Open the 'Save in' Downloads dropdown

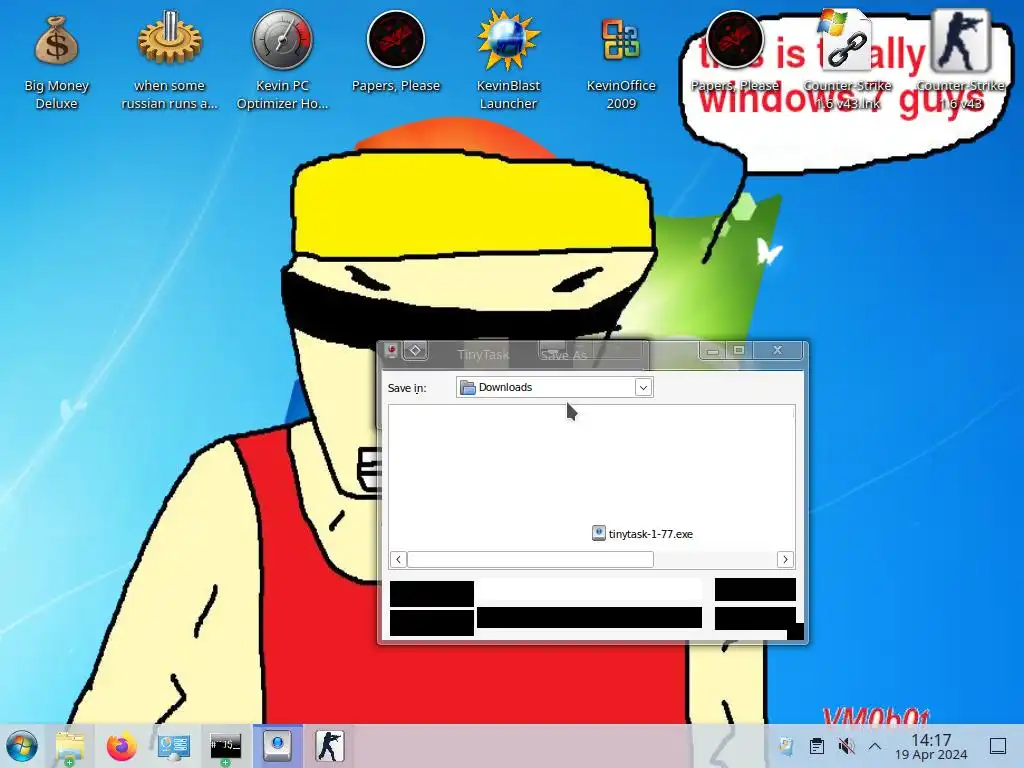554,387
